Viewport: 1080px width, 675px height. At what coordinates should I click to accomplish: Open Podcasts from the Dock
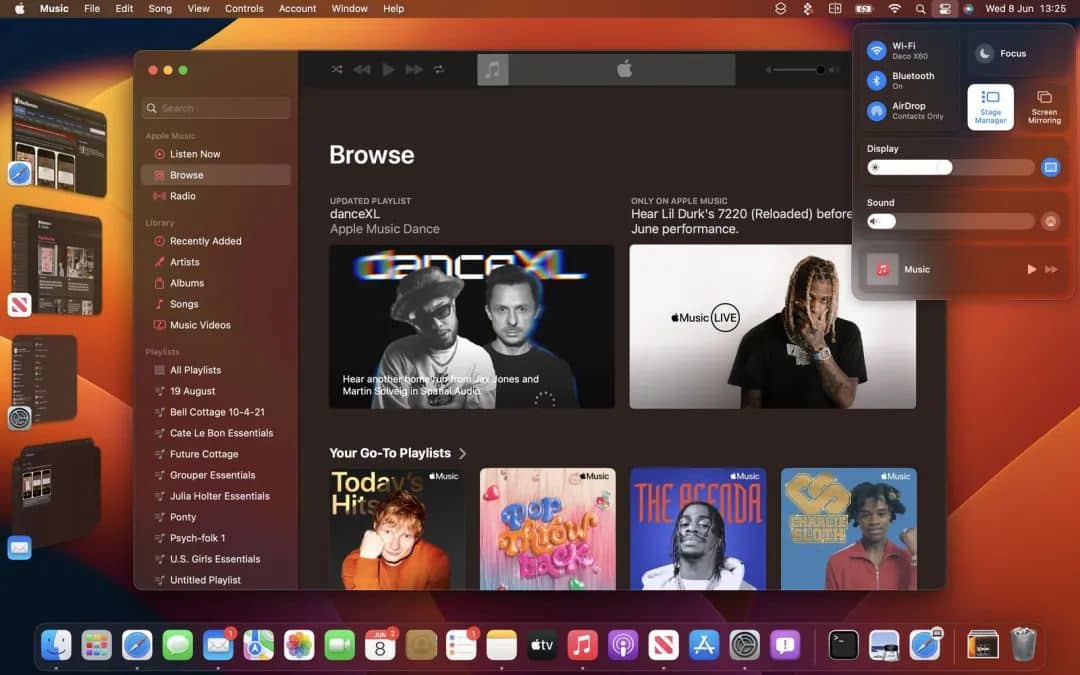tap(623, 645)
